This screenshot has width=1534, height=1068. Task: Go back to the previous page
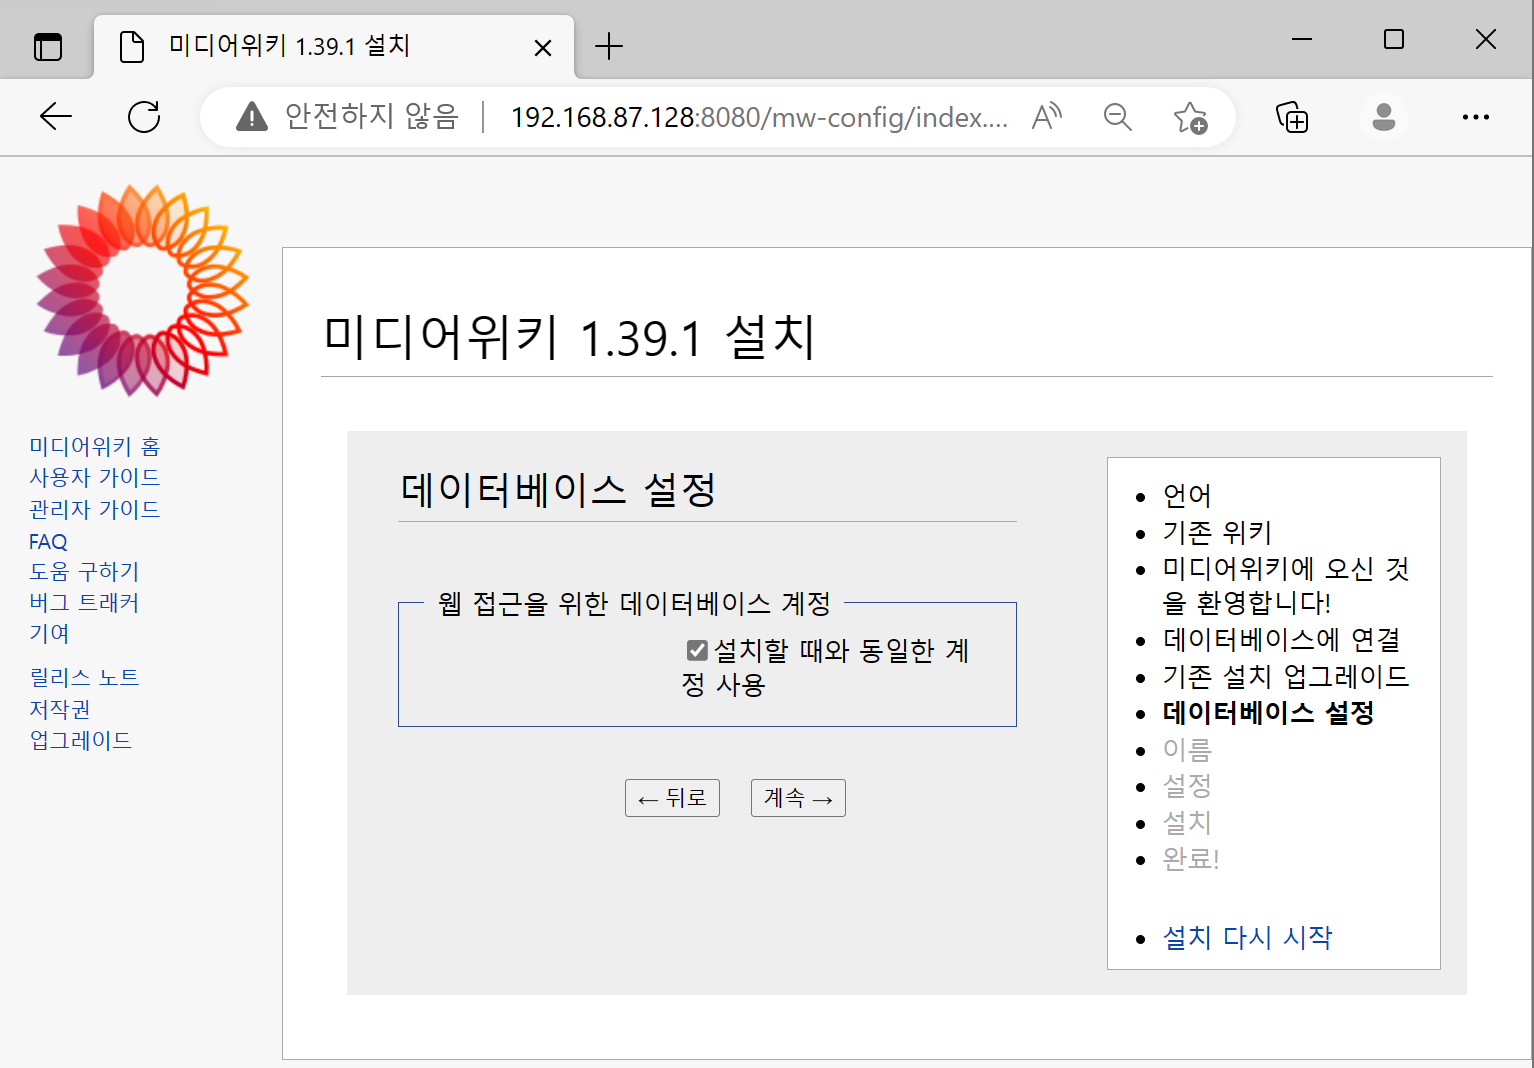point(56,117)
